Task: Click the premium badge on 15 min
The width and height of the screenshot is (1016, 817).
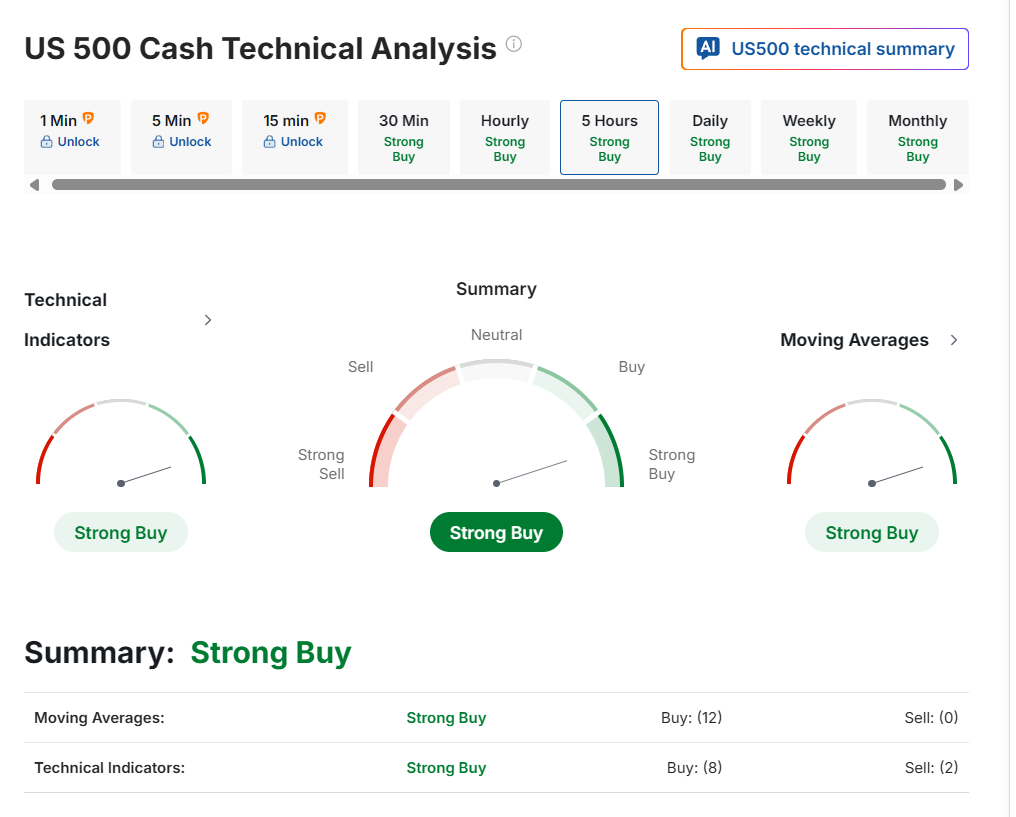Action: (320, 119)
